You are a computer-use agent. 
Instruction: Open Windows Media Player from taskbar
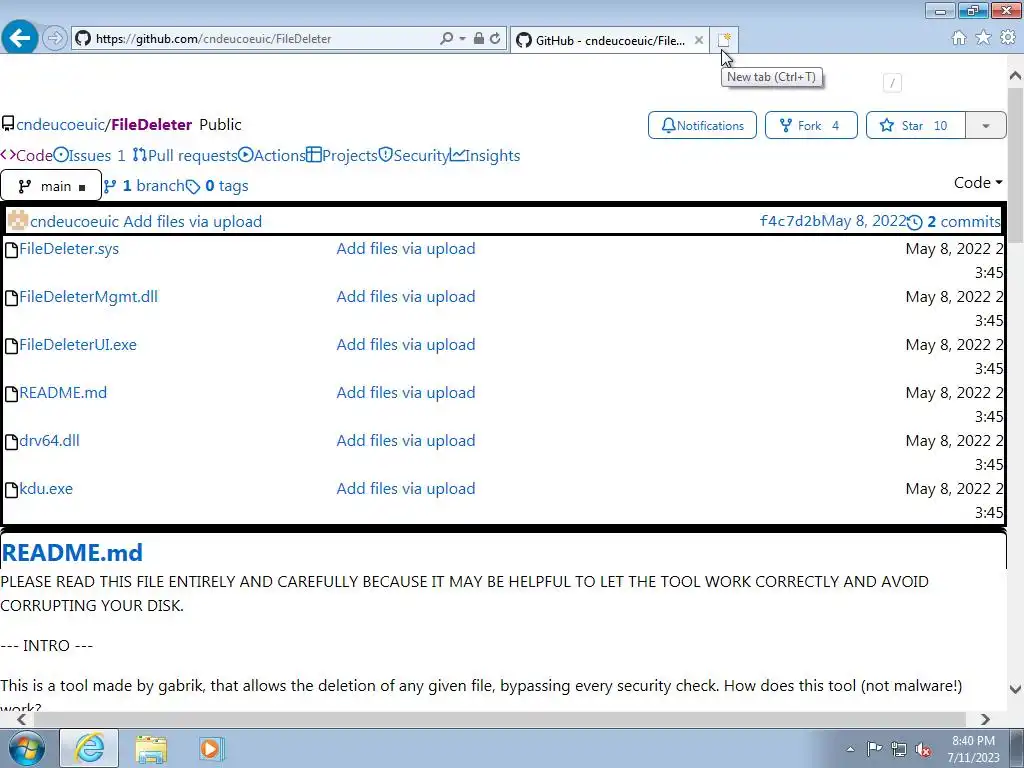click(x=211, y=748)
